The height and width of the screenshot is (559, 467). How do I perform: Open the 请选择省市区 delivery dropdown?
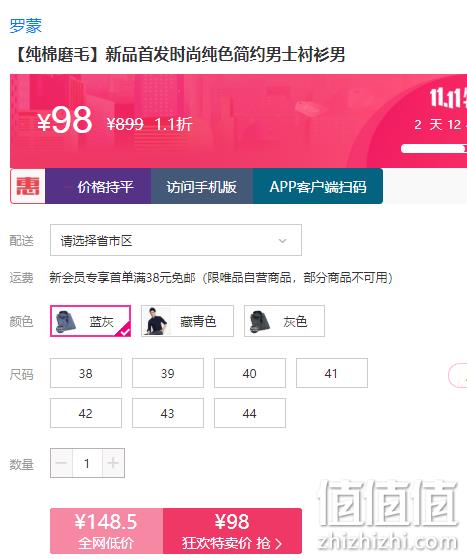pos(176,240)
